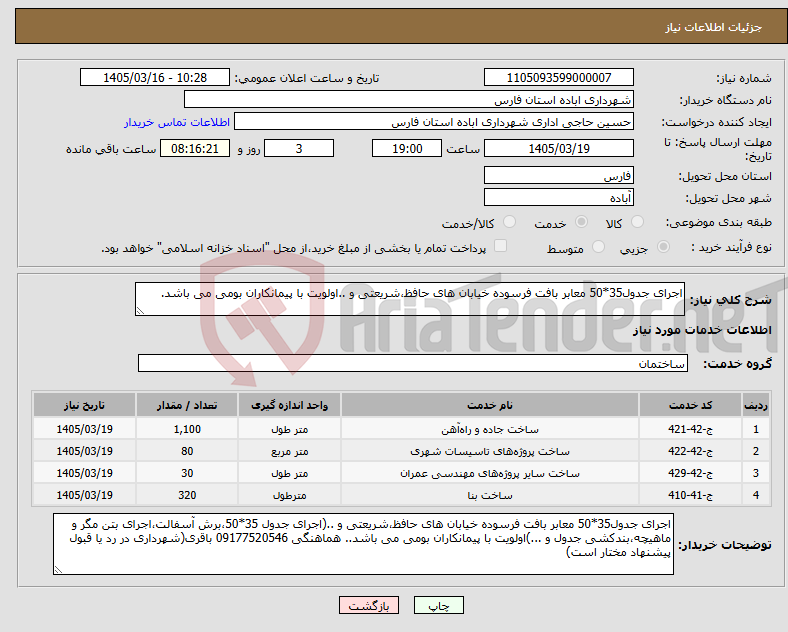Click the quantity cell 30

tap(187, 473)
